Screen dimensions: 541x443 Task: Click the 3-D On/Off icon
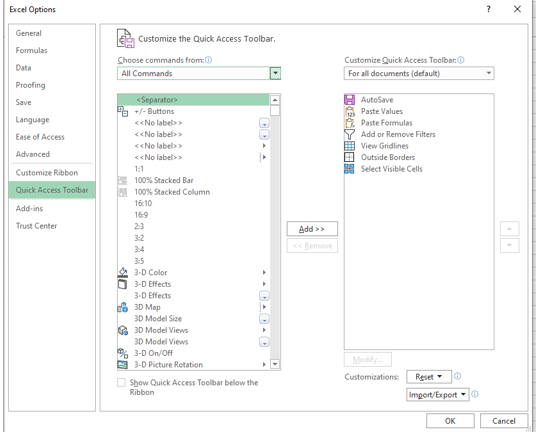tap(123, 353)
